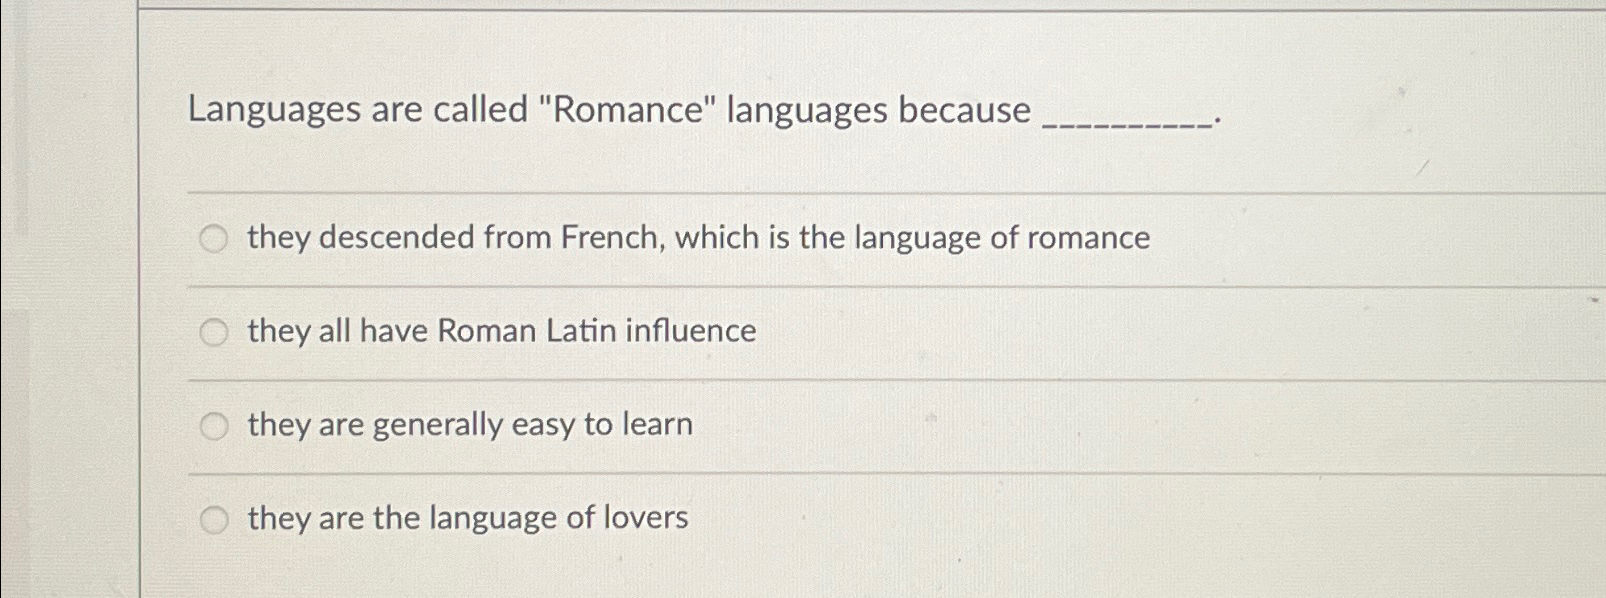The image size is (1606, 598).
Task: Select "they are generally easy to learn"
Action: click(x=213, y=425)
